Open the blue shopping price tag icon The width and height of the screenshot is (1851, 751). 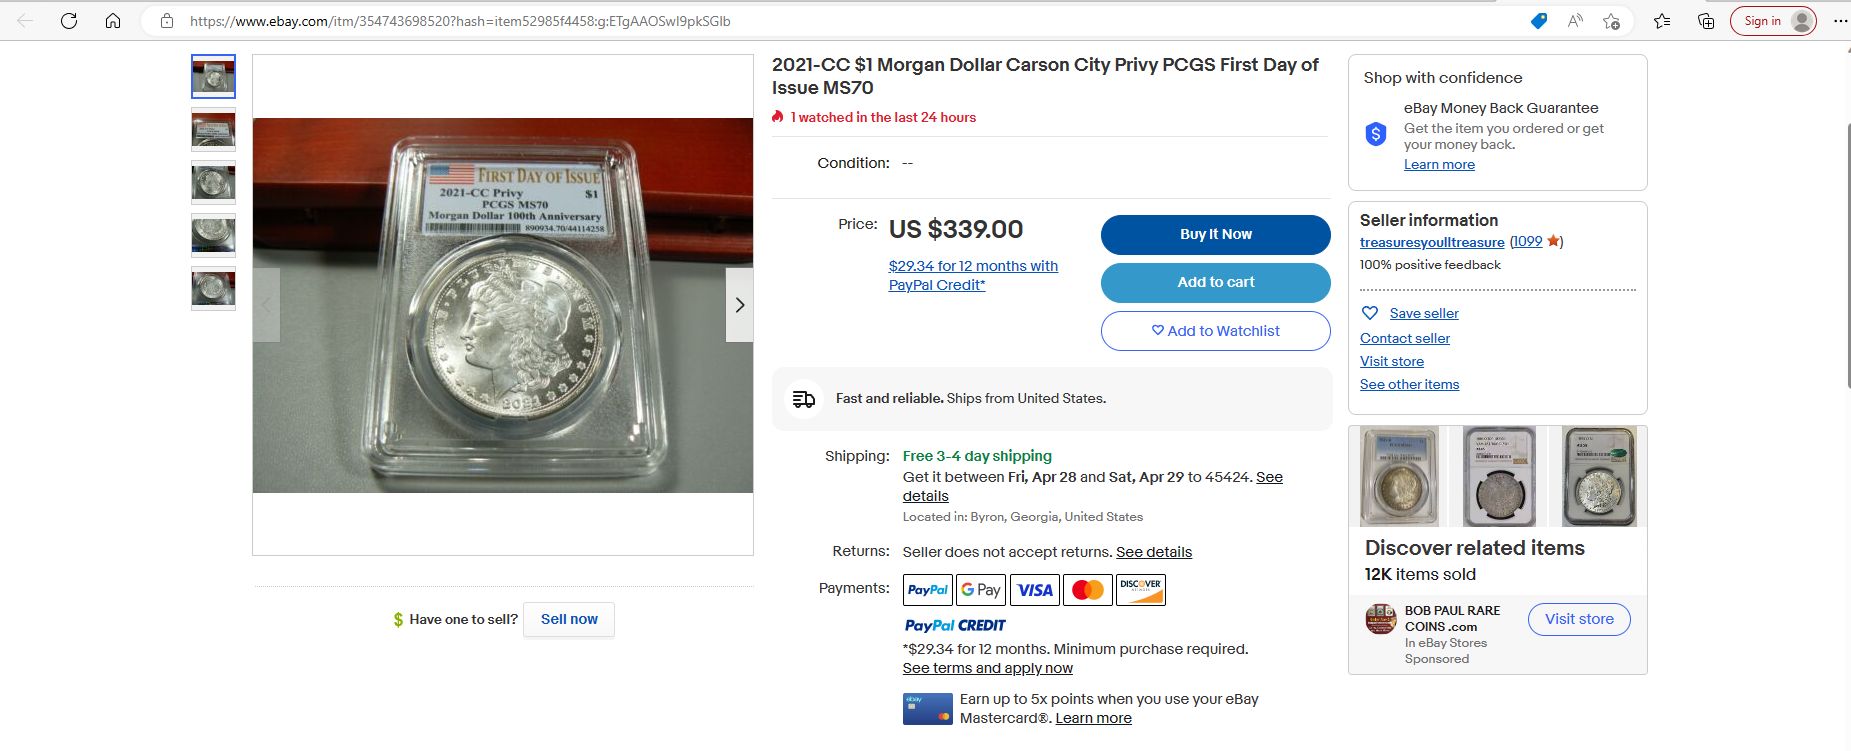(1539, 21)
